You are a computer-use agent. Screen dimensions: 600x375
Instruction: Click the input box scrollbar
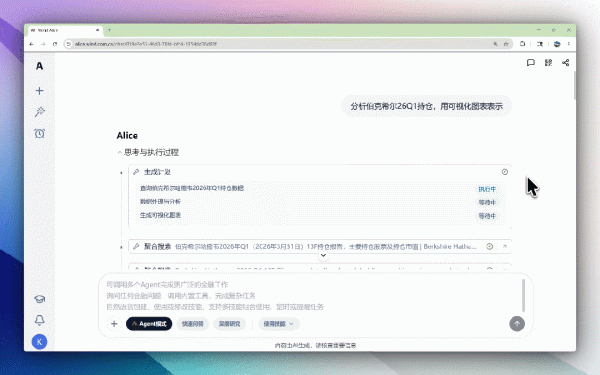click(x=523, y=295)
